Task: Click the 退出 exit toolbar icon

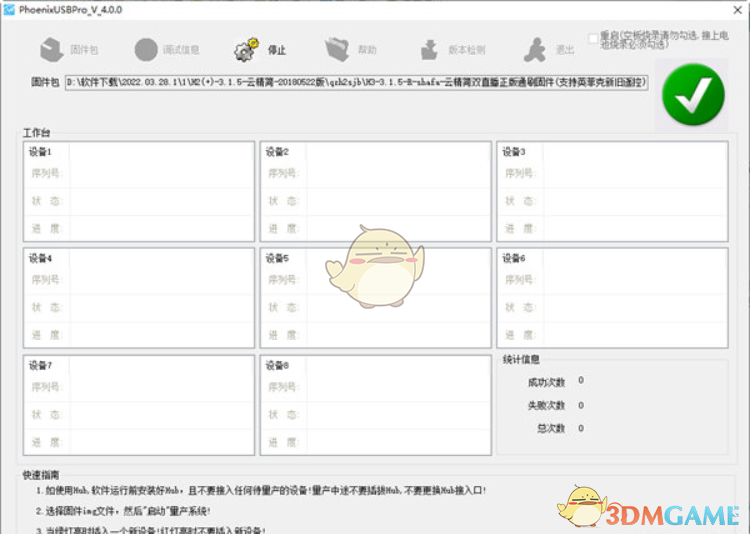Action: (x=535, y=50)
